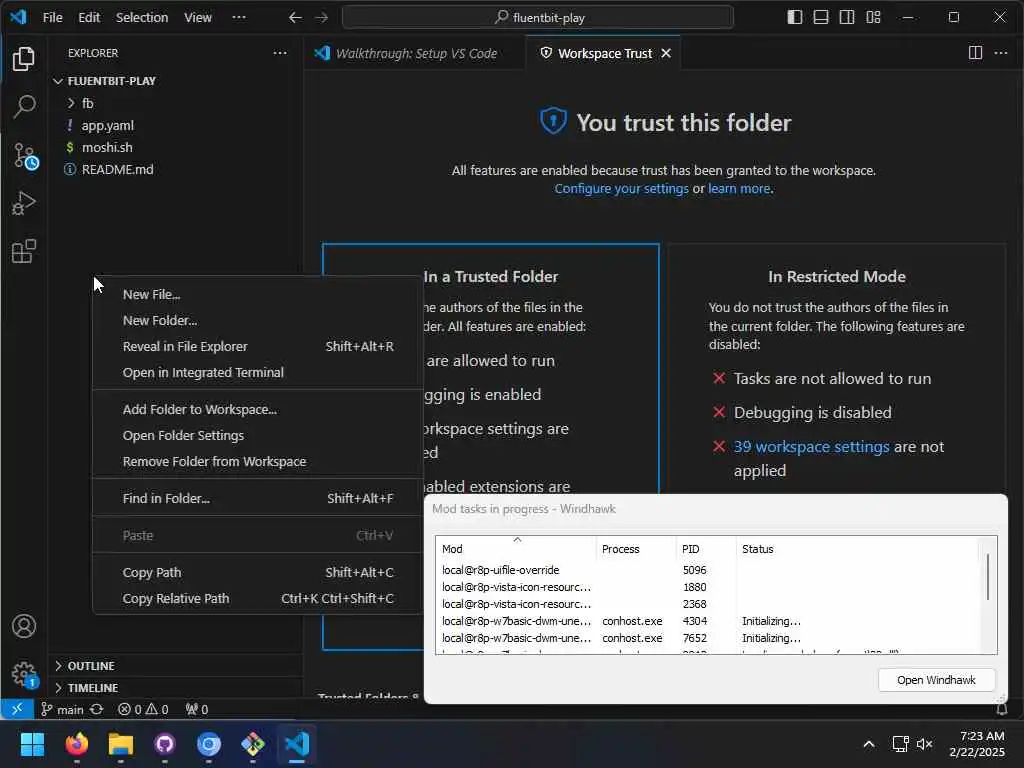The image size is (1024, 768).
Task: Go back with the left arrow
Action: tap(295, 18)
